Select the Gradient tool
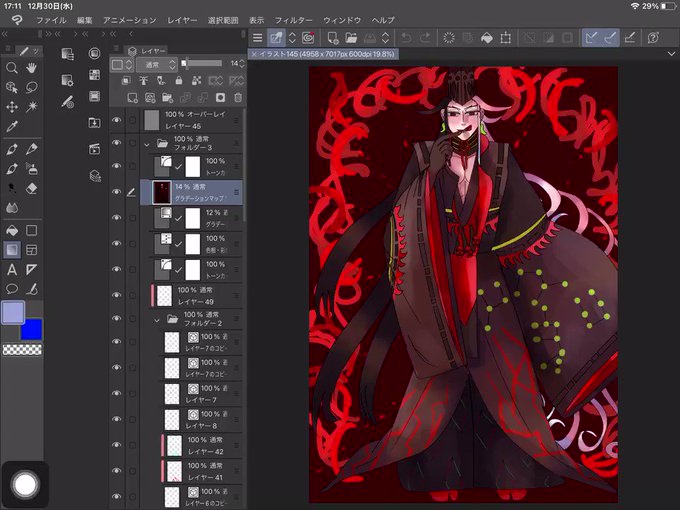 (12, 250)
